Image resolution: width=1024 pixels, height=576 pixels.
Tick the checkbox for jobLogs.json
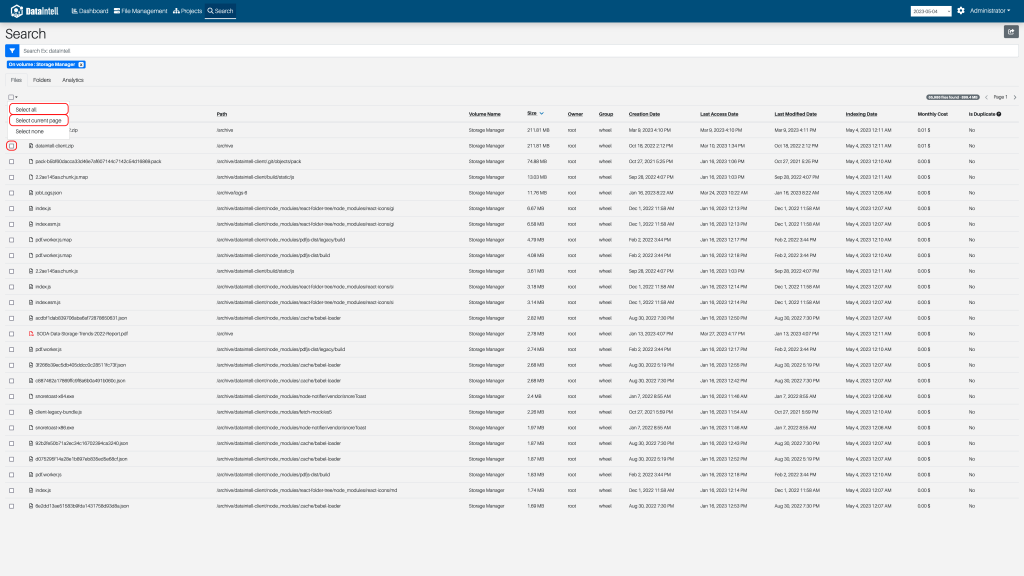(12, 193)
